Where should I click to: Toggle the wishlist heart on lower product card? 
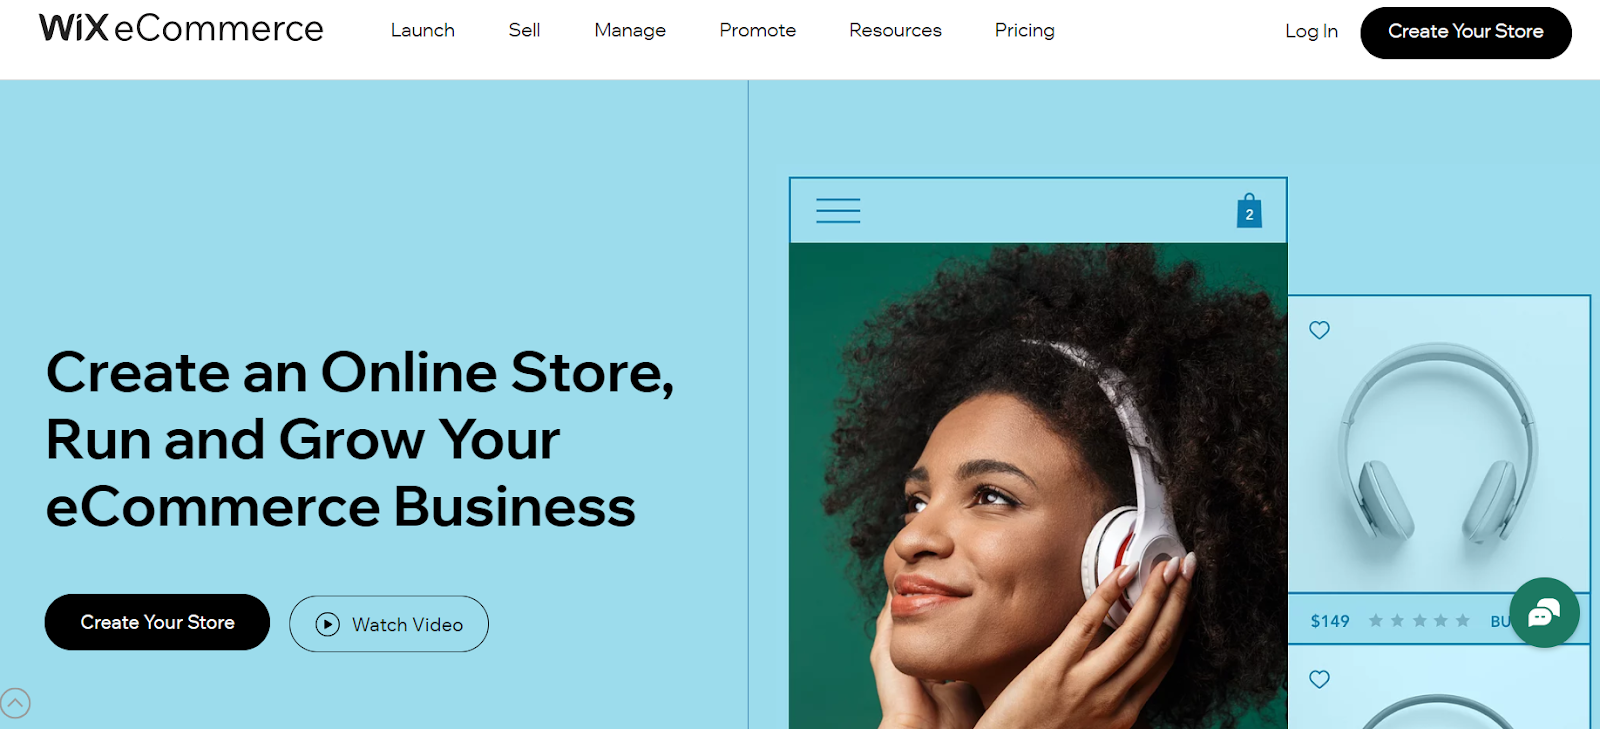1319,679
